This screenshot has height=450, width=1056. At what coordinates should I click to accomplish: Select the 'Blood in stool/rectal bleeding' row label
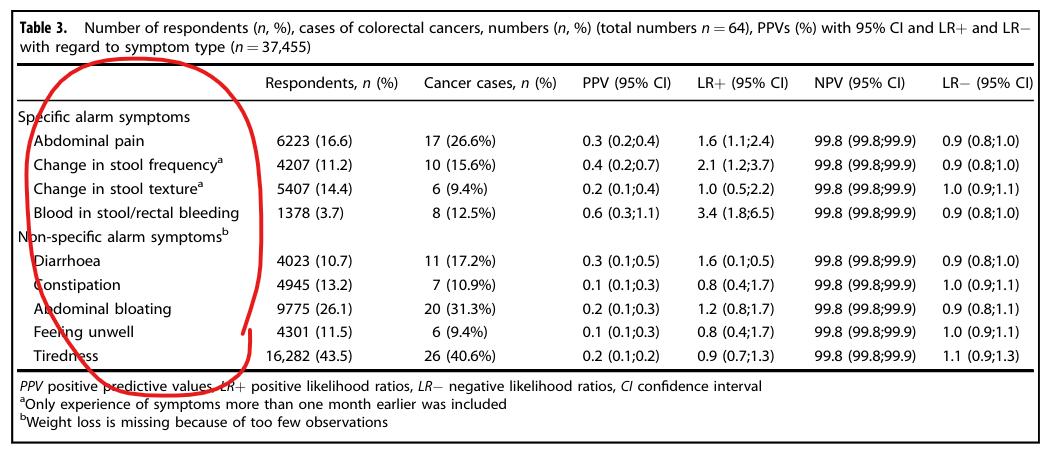click(x=136, y=213)
